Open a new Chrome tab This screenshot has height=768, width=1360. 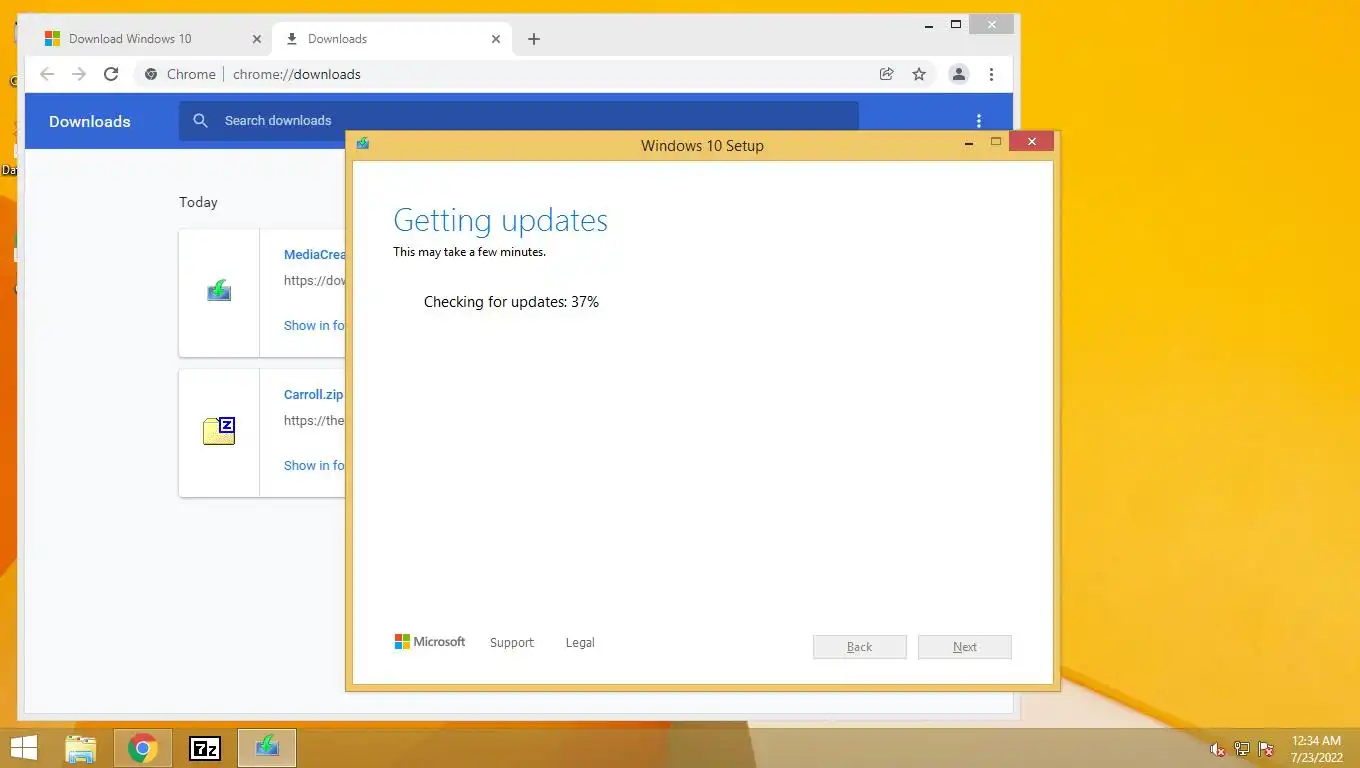534,39
